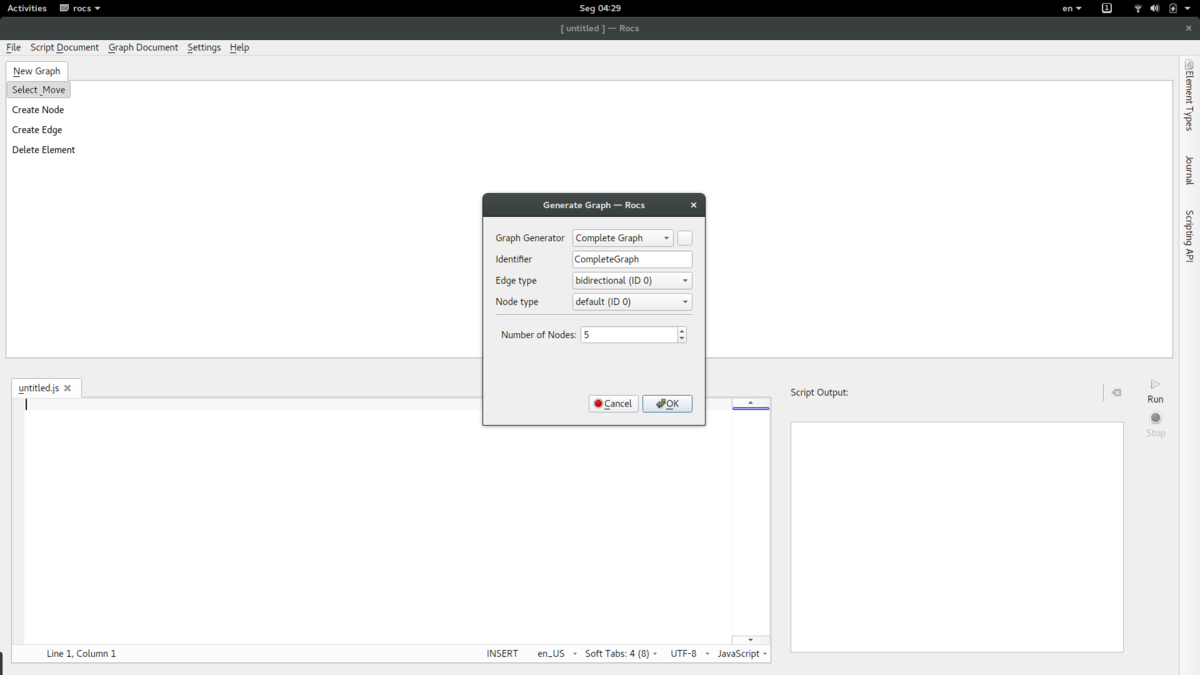This screenshot has width=1200, height=675.
Task: Close the untitled.js tab with its x icon
Action: tap(68, 388)
